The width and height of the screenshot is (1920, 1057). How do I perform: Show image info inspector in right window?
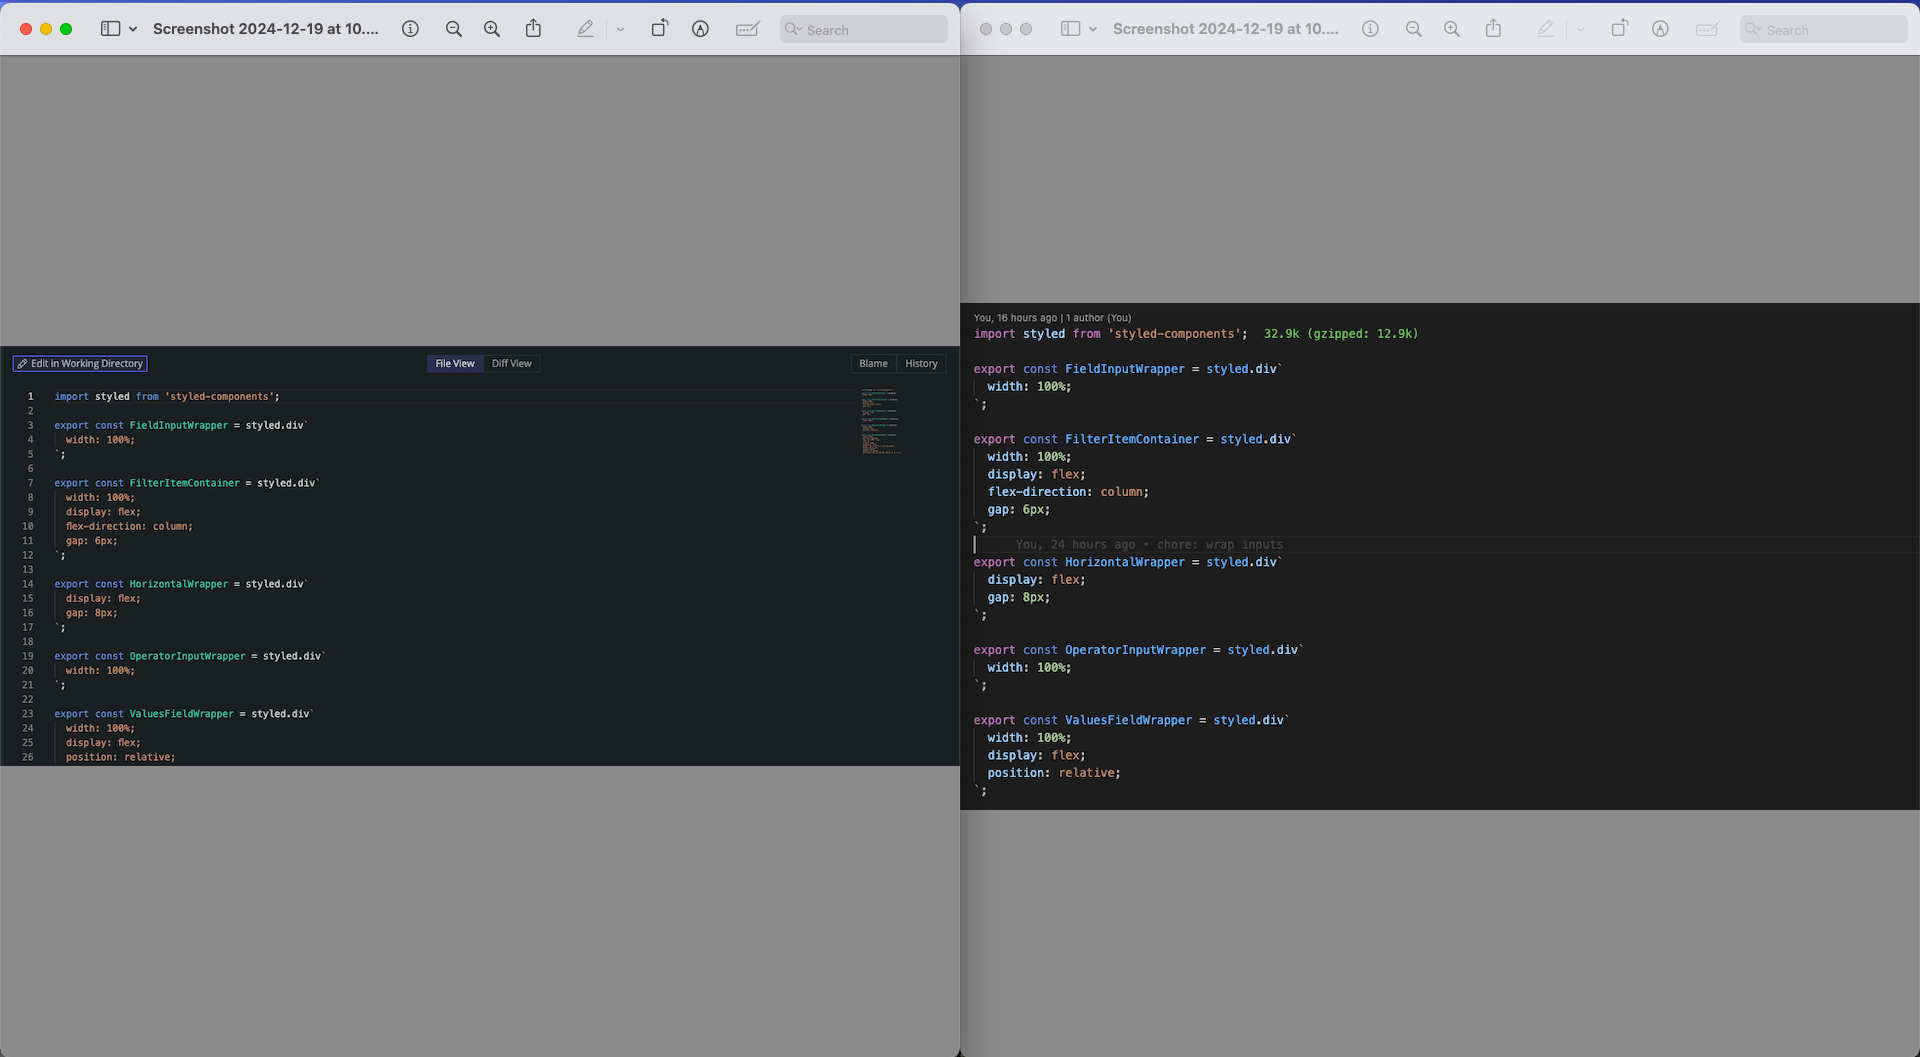tap(1370, 29)
